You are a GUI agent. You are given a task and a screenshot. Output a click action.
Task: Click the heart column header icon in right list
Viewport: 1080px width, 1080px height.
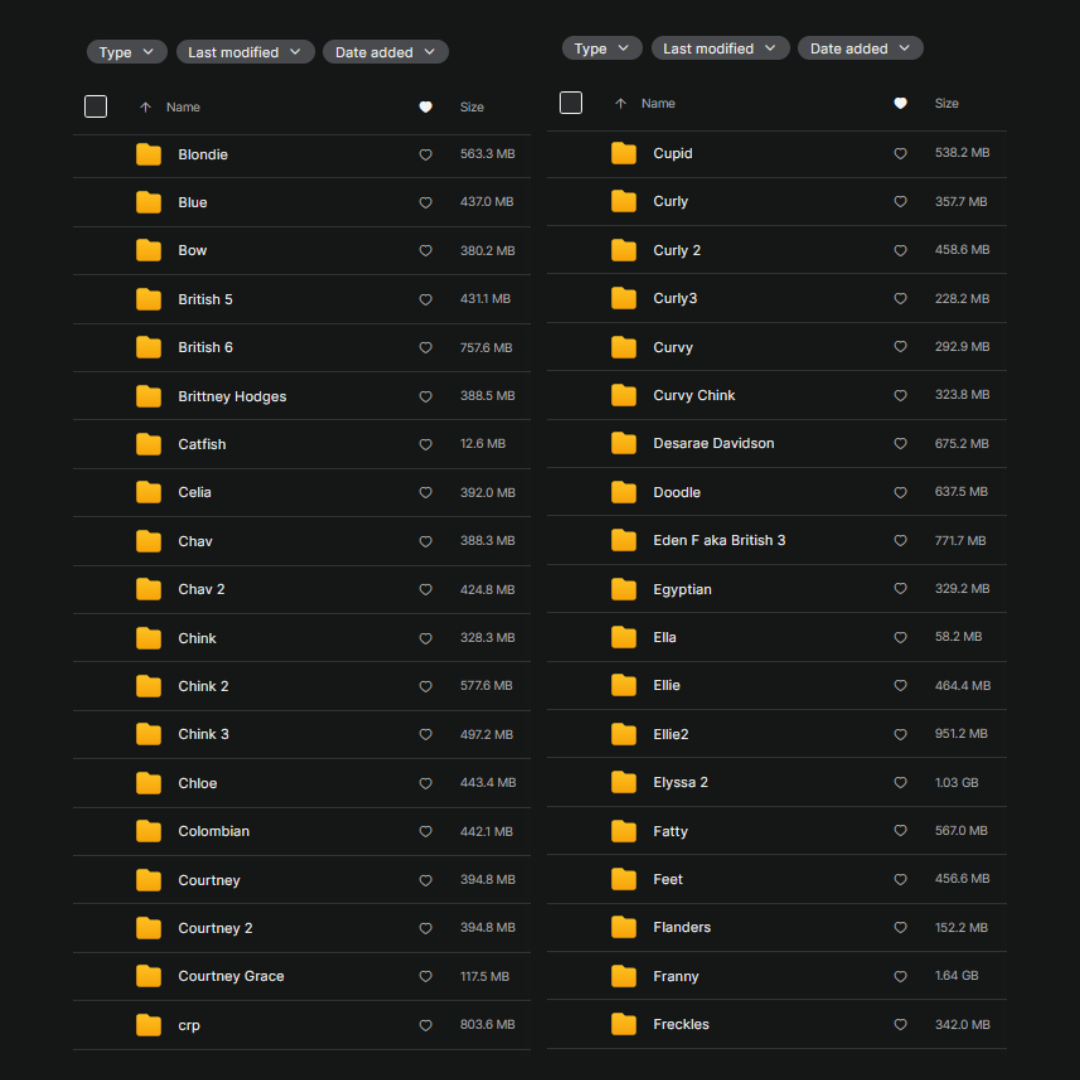point(900,103)
